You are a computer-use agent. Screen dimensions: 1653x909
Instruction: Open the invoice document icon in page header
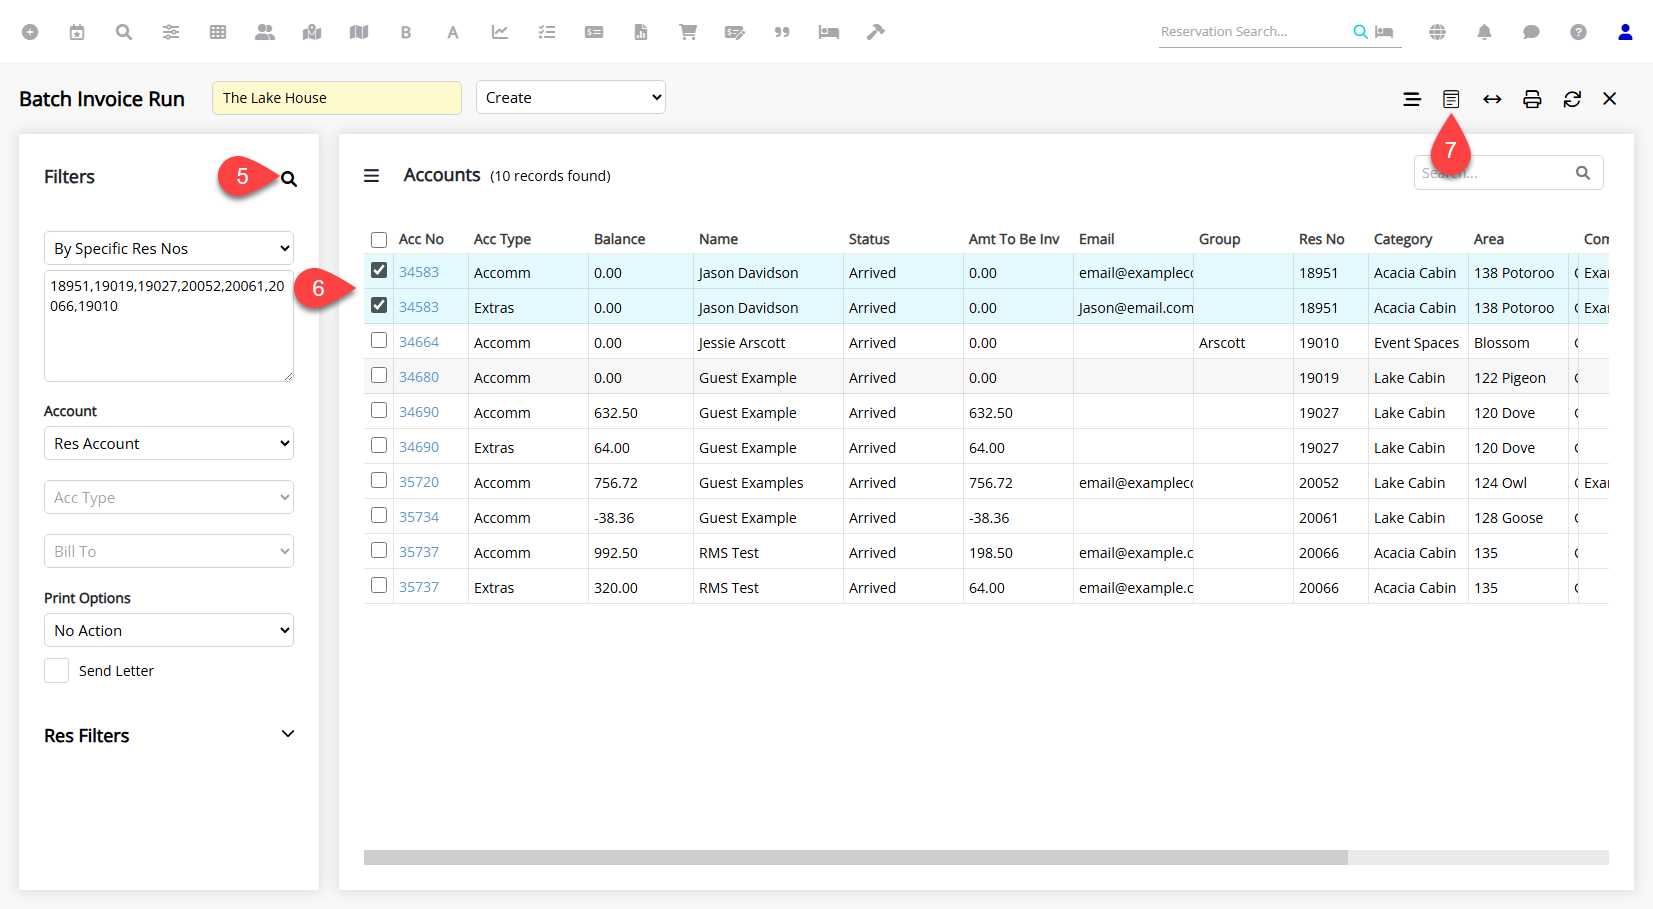pyautogui.click(x=1451, y=99)
